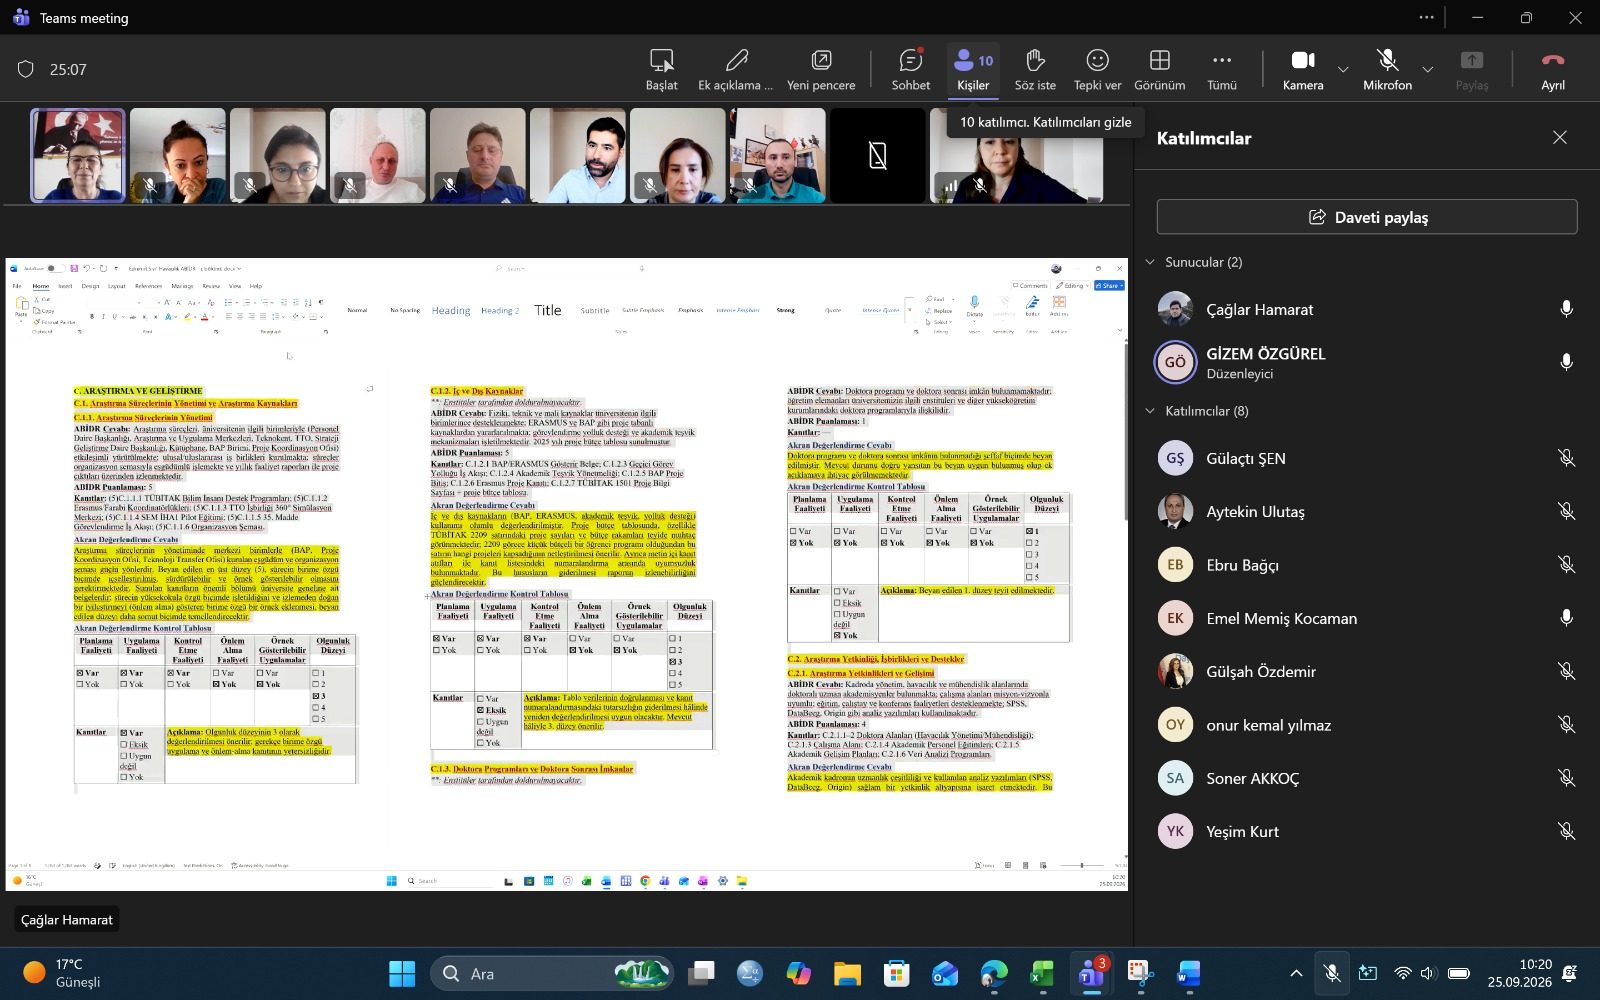Click the Daveti paylaş button

(x=1367, y=217)
